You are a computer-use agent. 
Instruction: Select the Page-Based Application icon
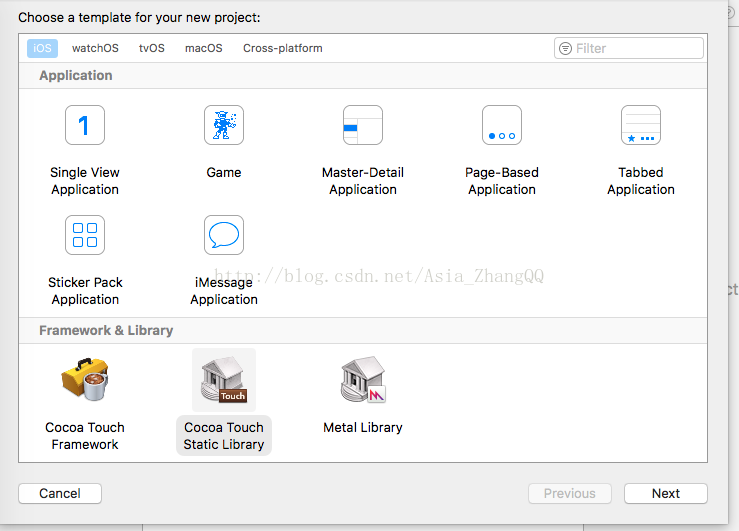click(x=502, y=125)
